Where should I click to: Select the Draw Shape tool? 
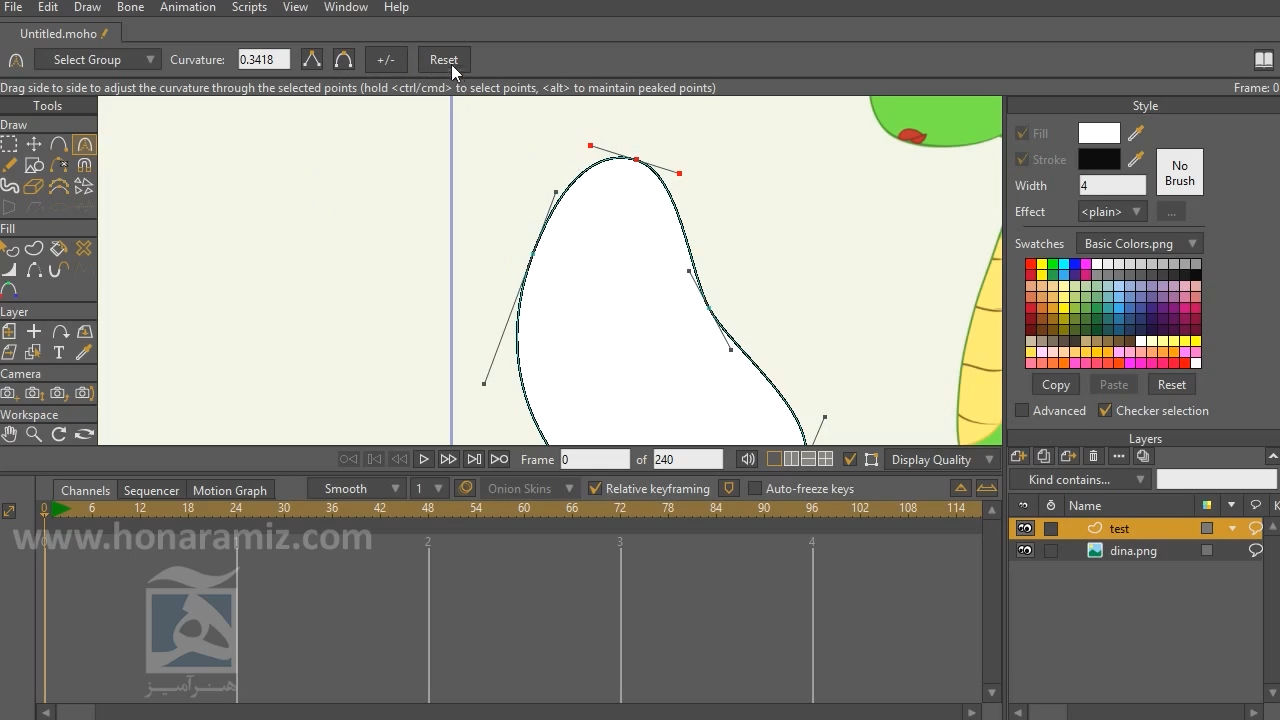[34, 165]
